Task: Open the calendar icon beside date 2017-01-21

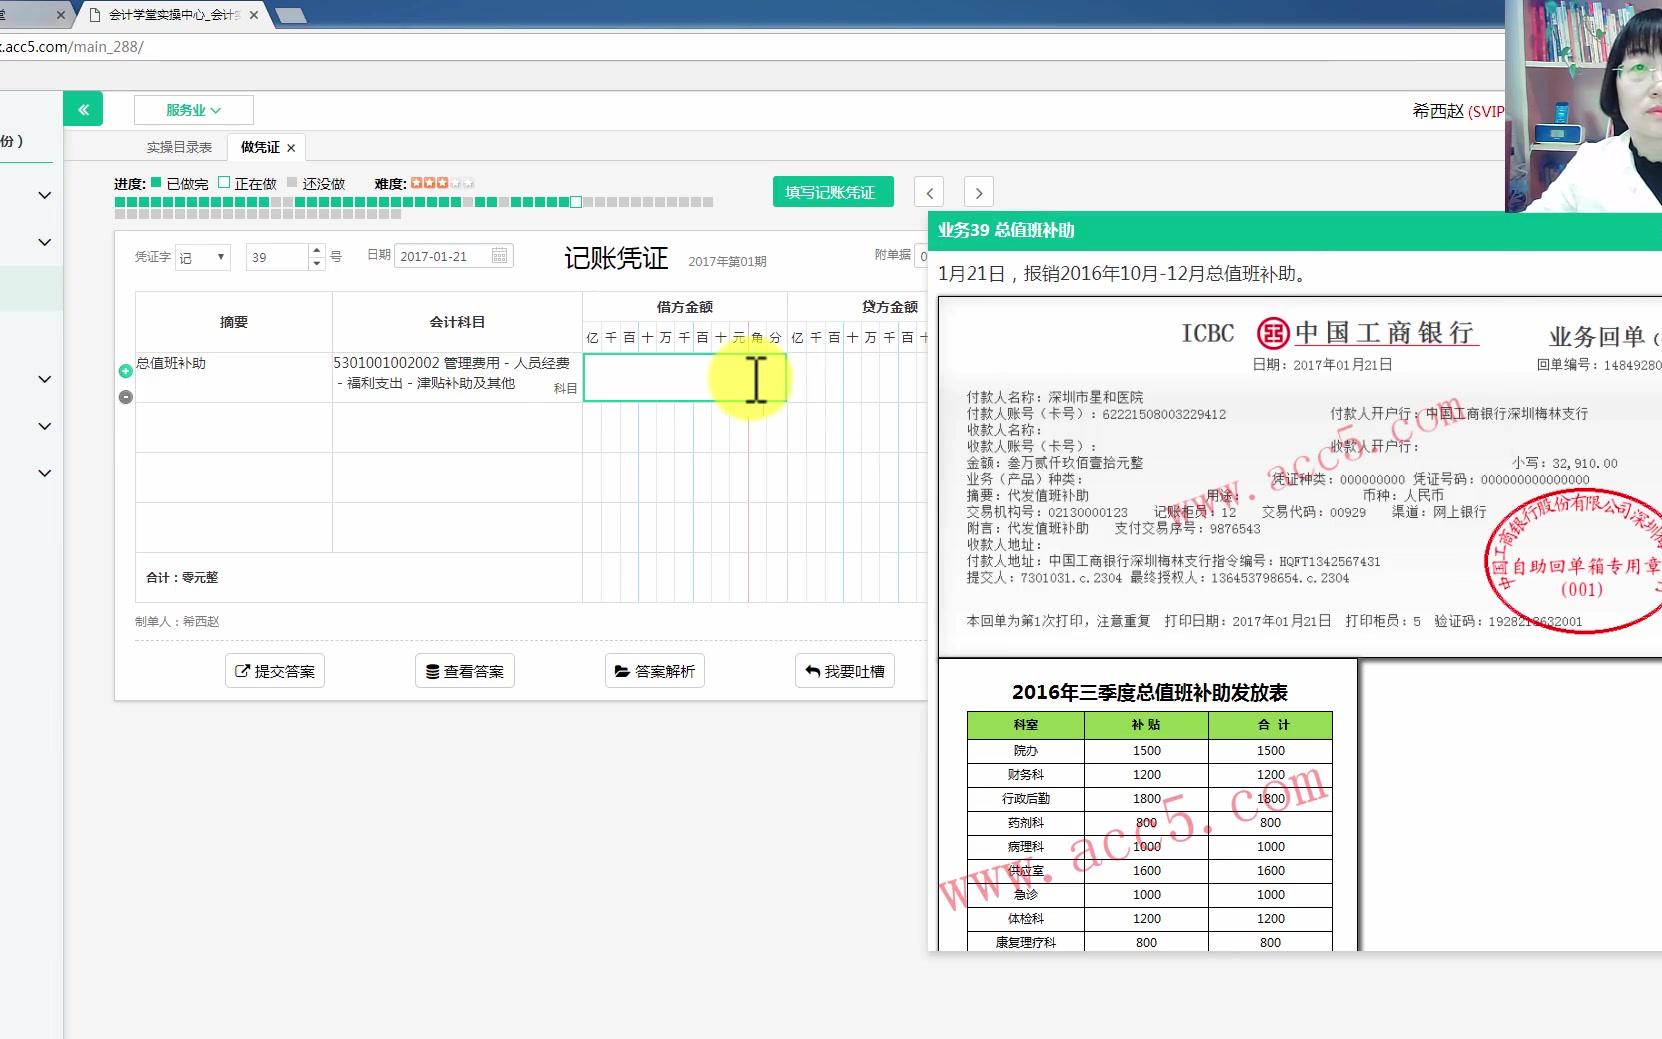Action: click(x=500, y=255)
